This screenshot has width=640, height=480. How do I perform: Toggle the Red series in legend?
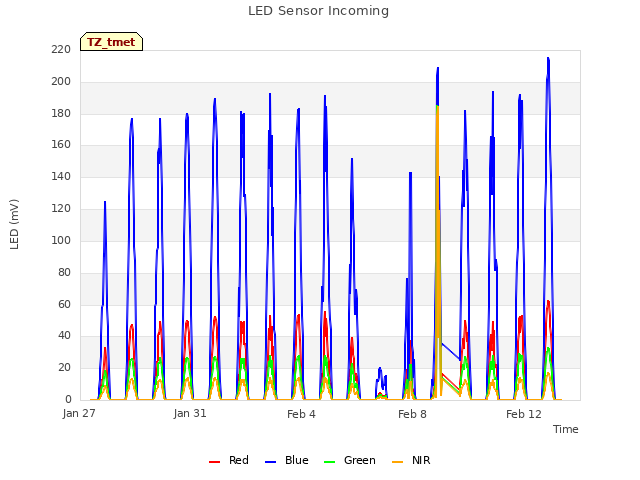tap(229, 460)
